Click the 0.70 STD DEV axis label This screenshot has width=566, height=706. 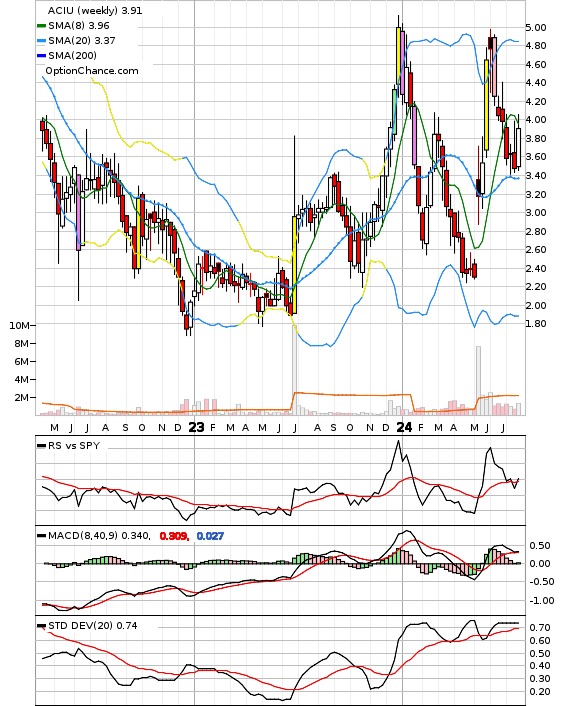[539, 628]
